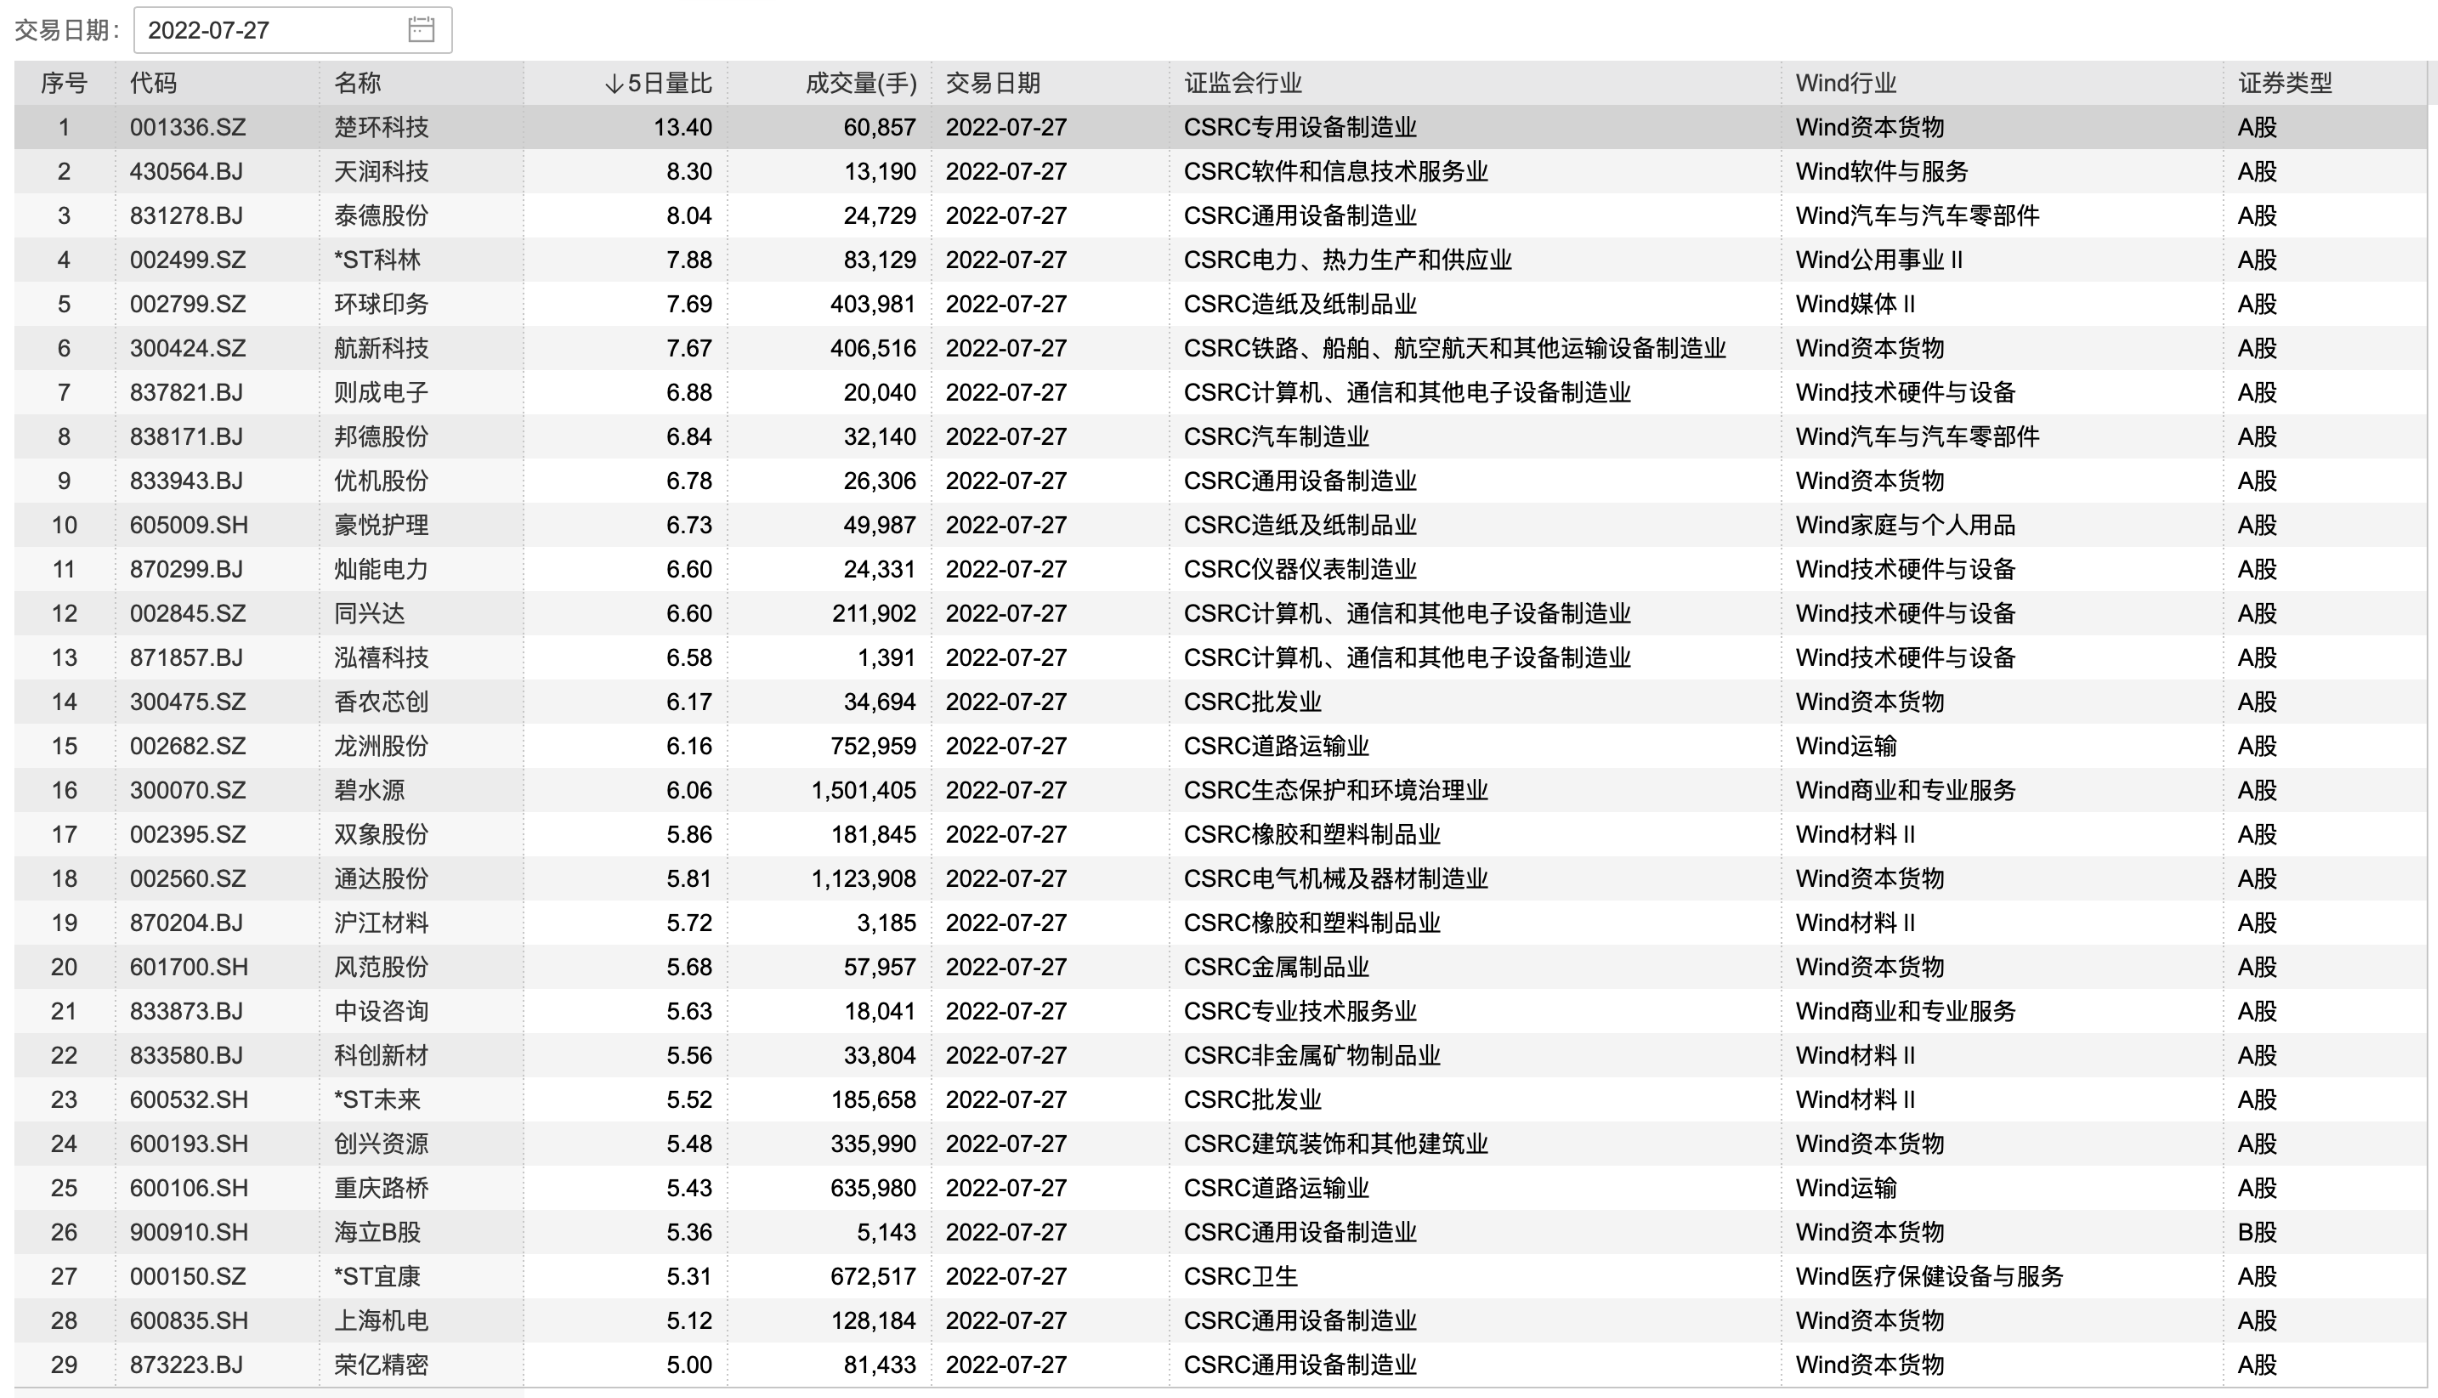
Task: Select CSRC非金属矿物制品业 cell
Action: (x=1312, y=1055)
